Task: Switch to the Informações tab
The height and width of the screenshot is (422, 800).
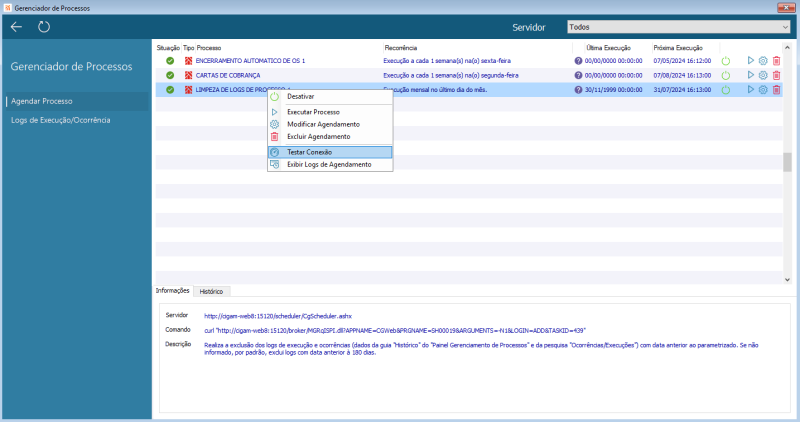Action: [172, 290]
